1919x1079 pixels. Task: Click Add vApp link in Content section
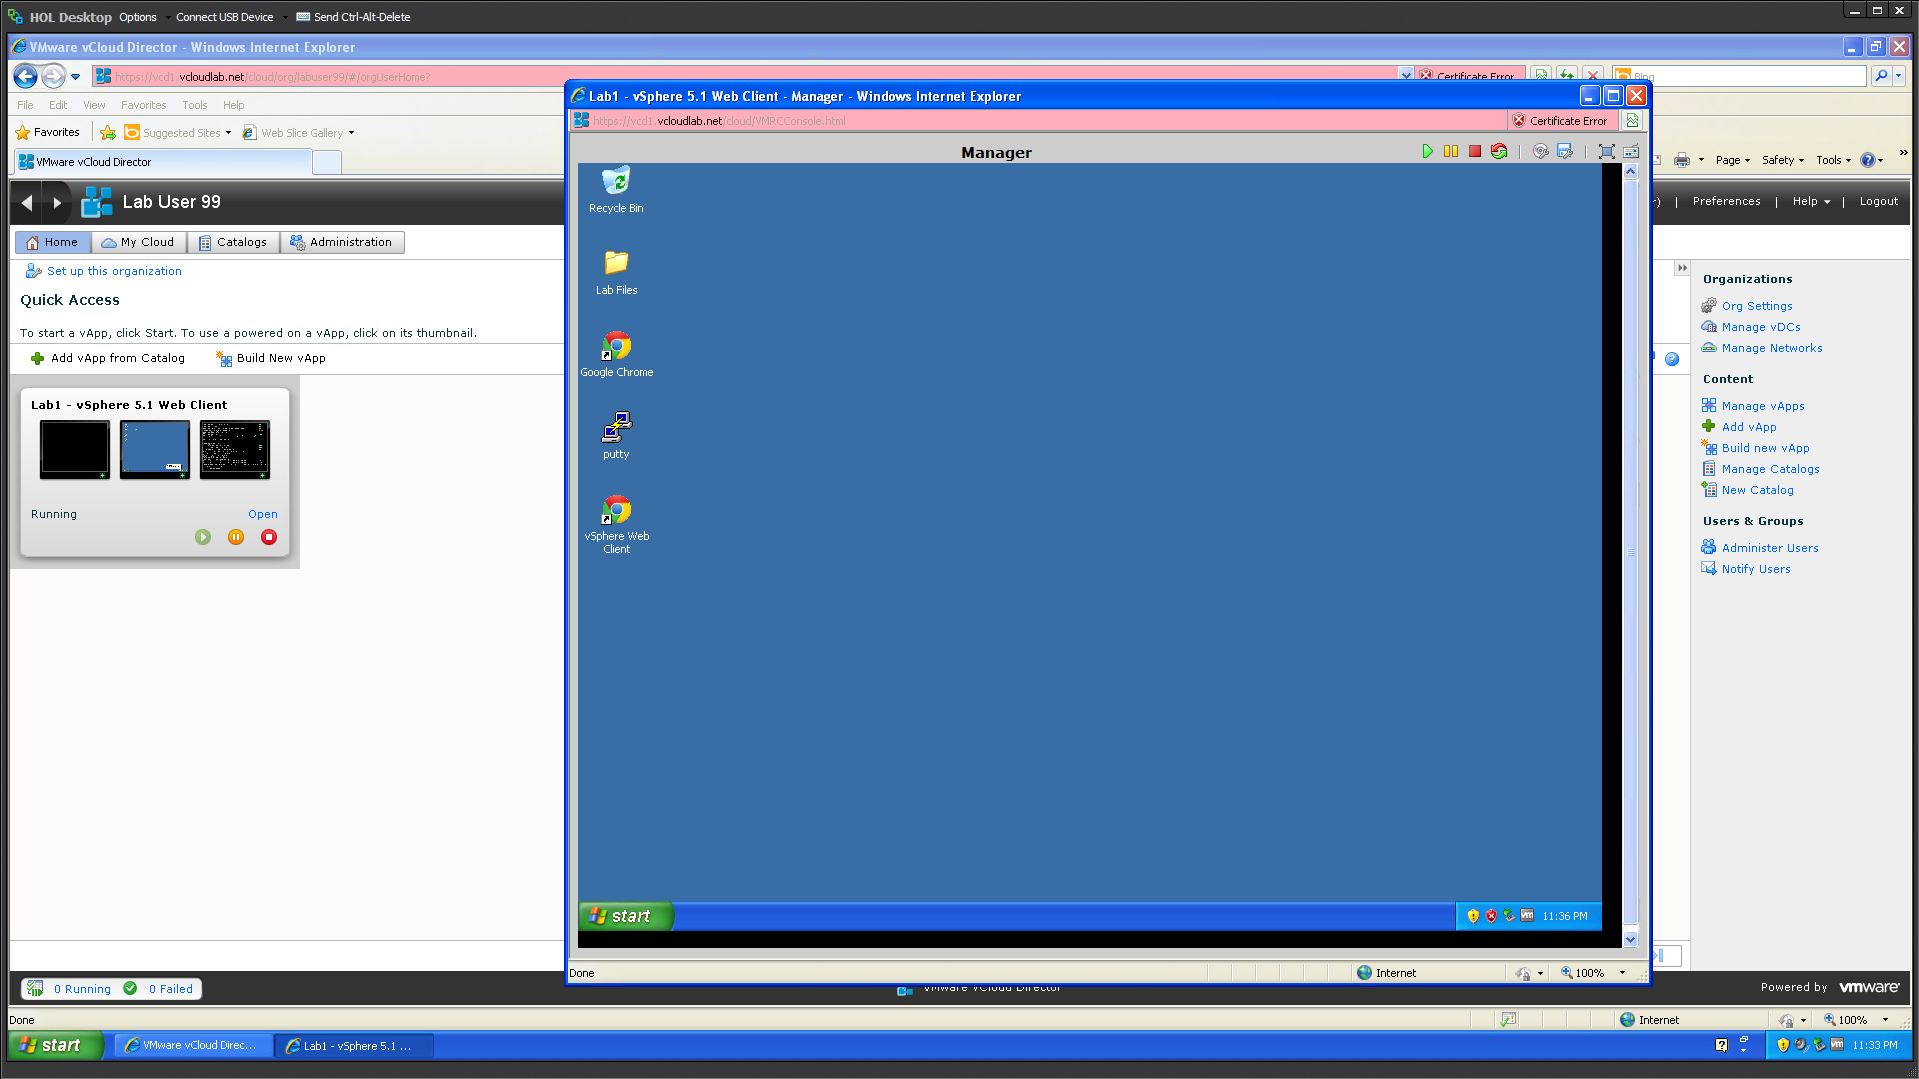(x=1749, y=427)
